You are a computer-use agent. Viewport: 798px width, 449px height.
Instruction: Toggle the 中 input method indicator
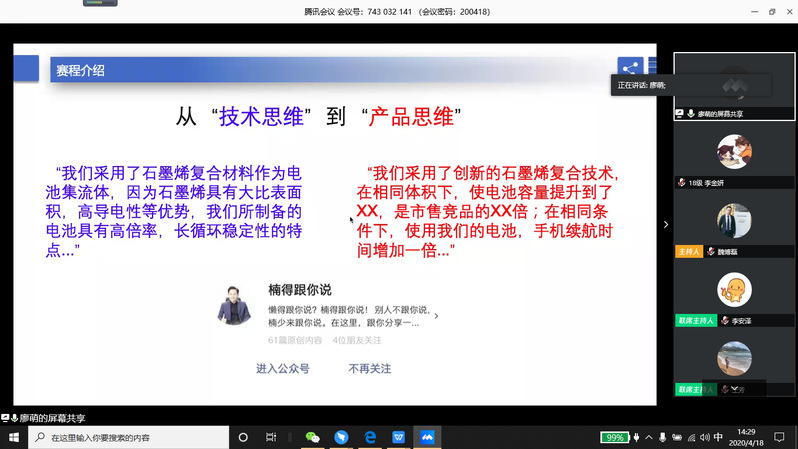tap(719, 438)
